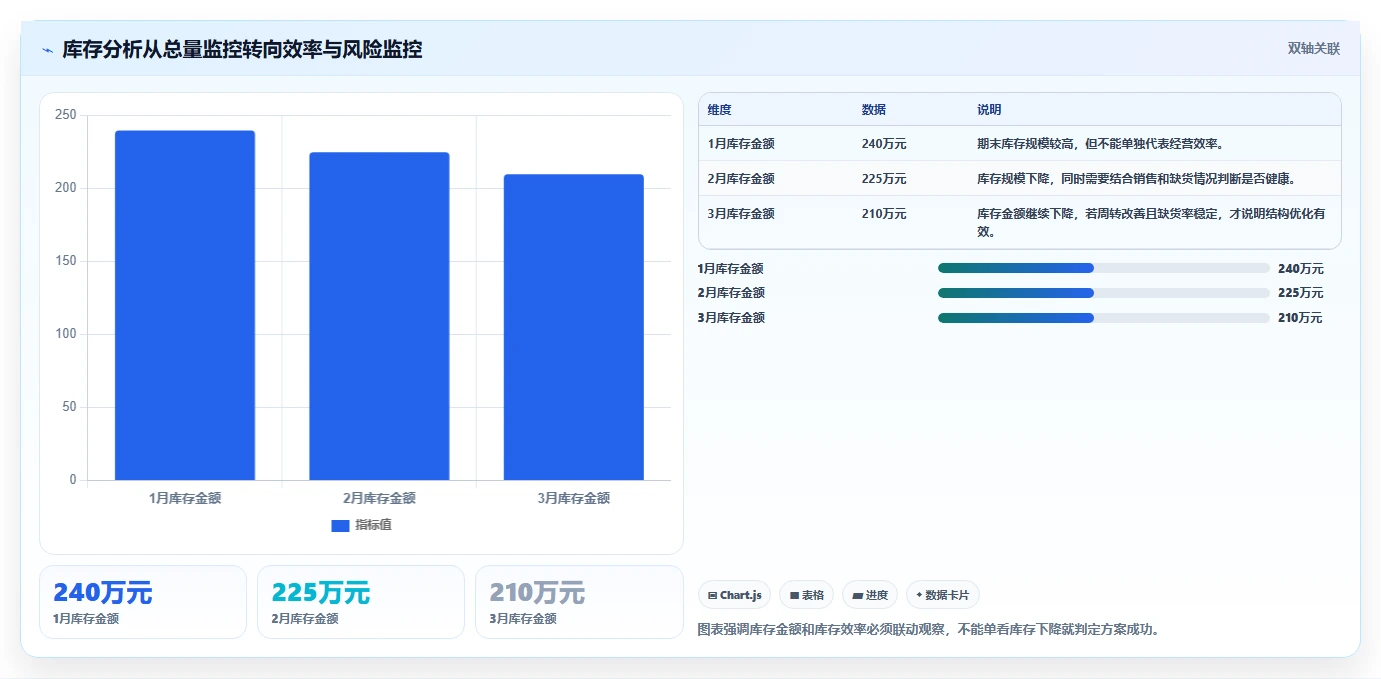Click the 3月库存金额 cell in the table
This screenshot has width=1381, height=679.
click(x=740, y=214)
